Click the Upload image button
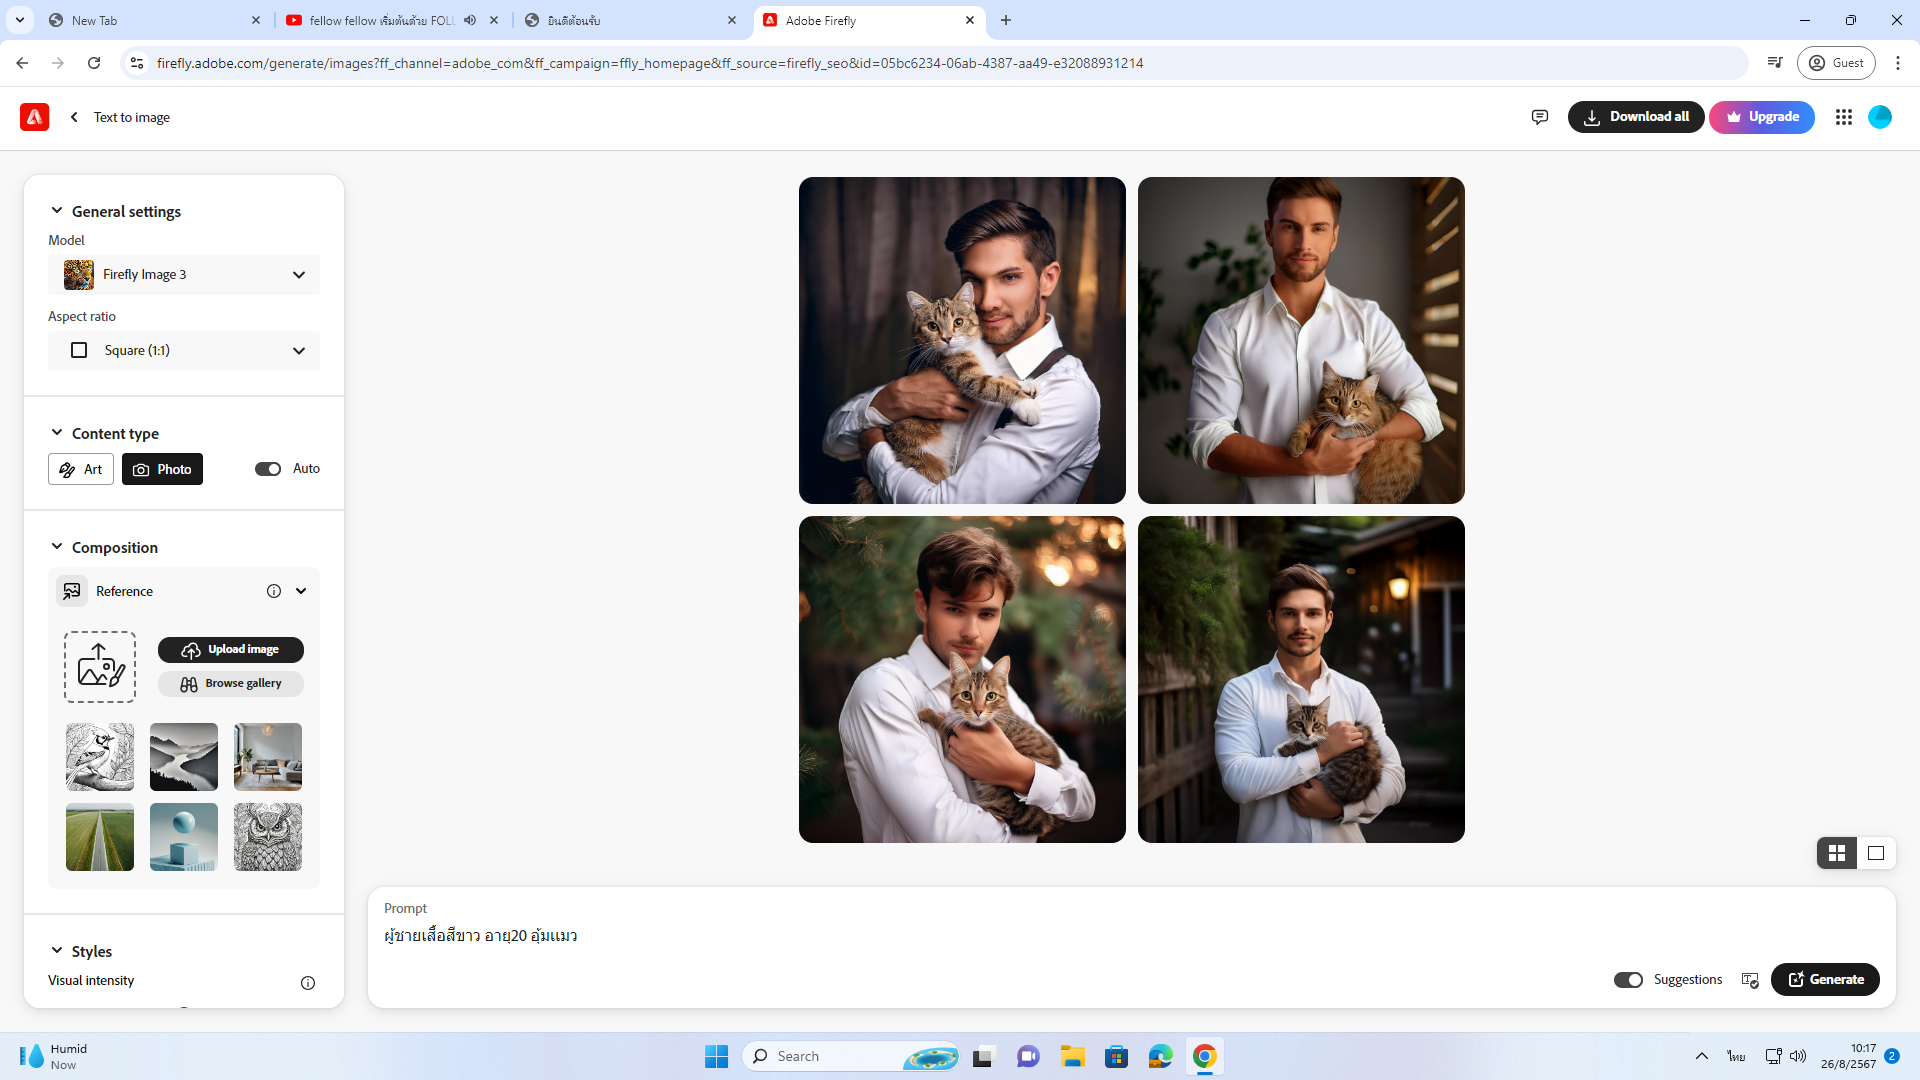The image size is (1920, 1080). pyautogui.click(x=231, y=650)
